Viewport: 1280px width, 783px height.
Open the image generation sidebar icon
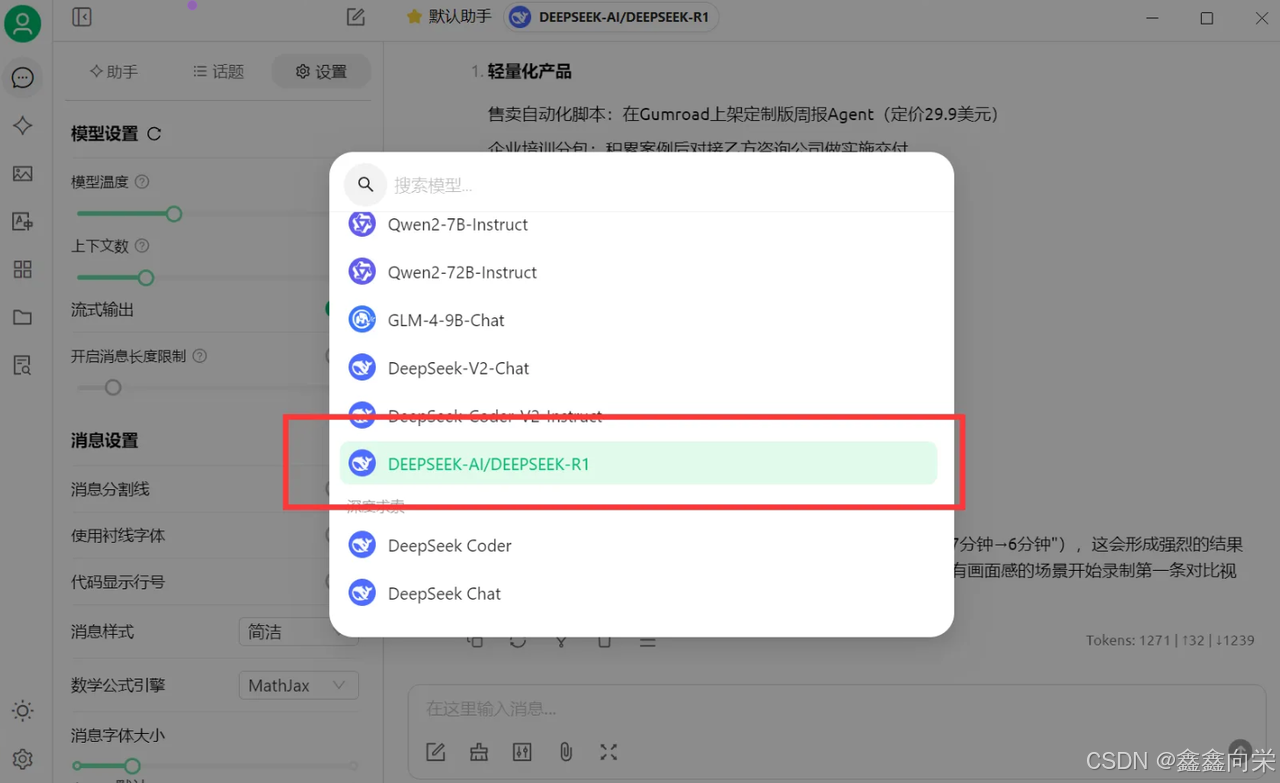point(22,174)
